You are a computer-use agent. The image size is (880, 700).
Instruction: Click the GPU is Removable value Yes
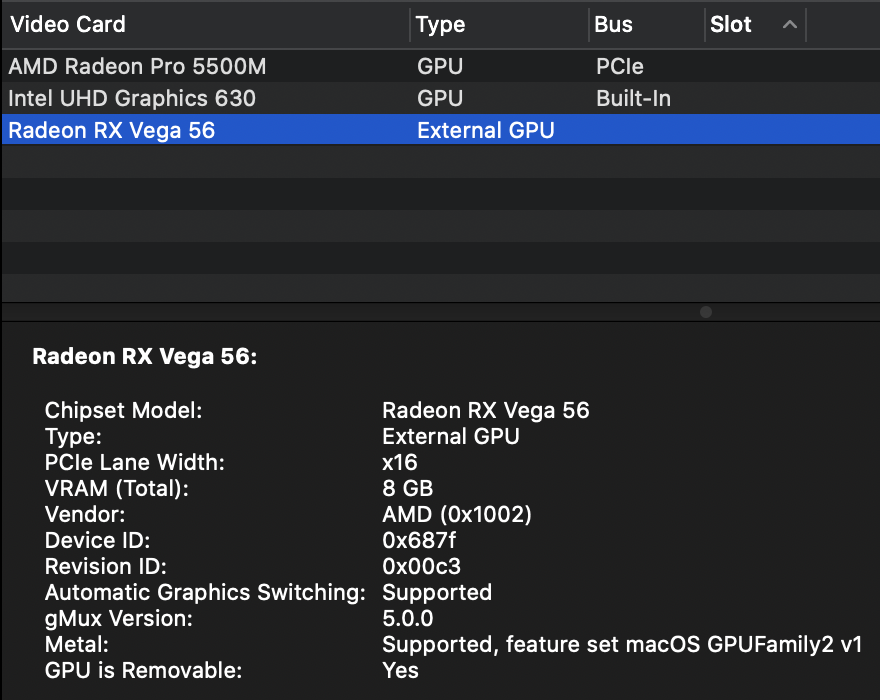[400, 670]
